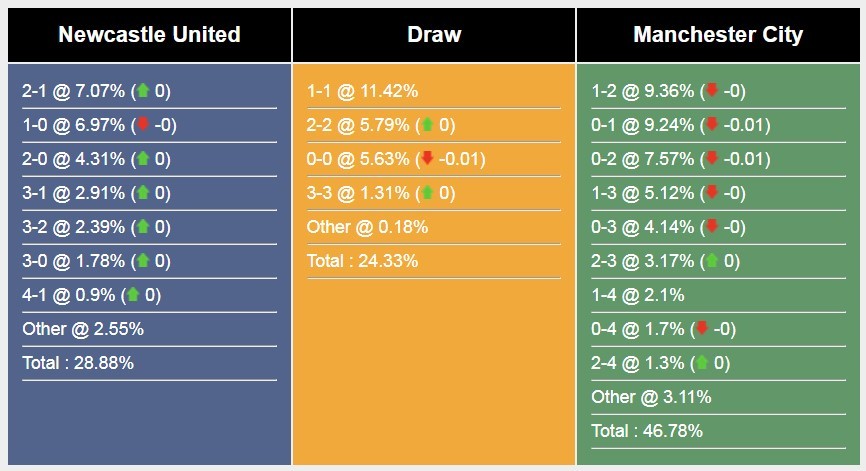This screenshot has height=471, width=866.
Task: Click the red down arrow beside 1-2 score
Action: tap(712, 91)
